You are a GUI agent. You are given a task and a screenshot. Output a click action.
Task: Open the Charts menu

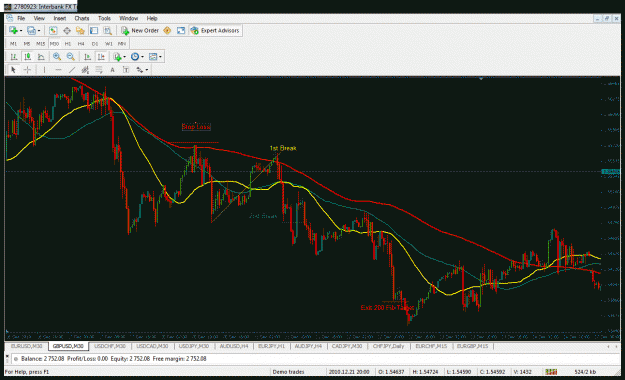coord(82,18)
